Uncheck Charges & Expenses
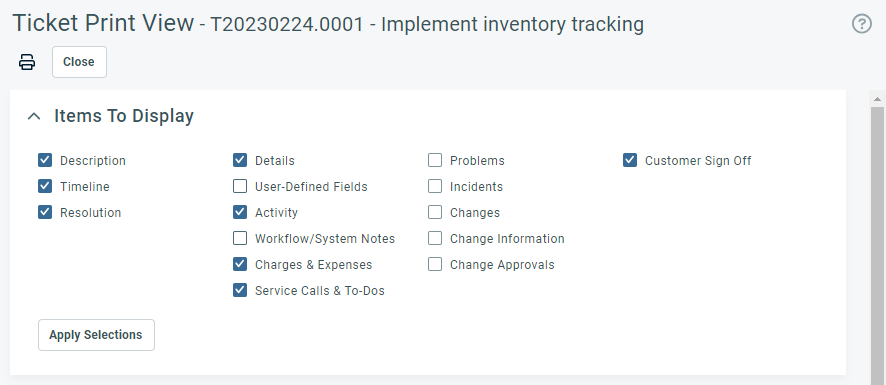The height and width of the screenshot is (385, 886). pyautogui.click(x=240, y=265)
